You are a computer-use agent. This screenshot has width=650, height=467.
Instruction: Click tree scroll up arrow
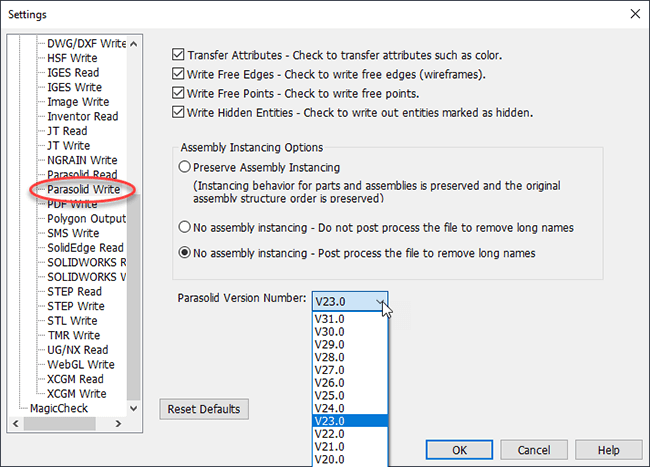133,44
